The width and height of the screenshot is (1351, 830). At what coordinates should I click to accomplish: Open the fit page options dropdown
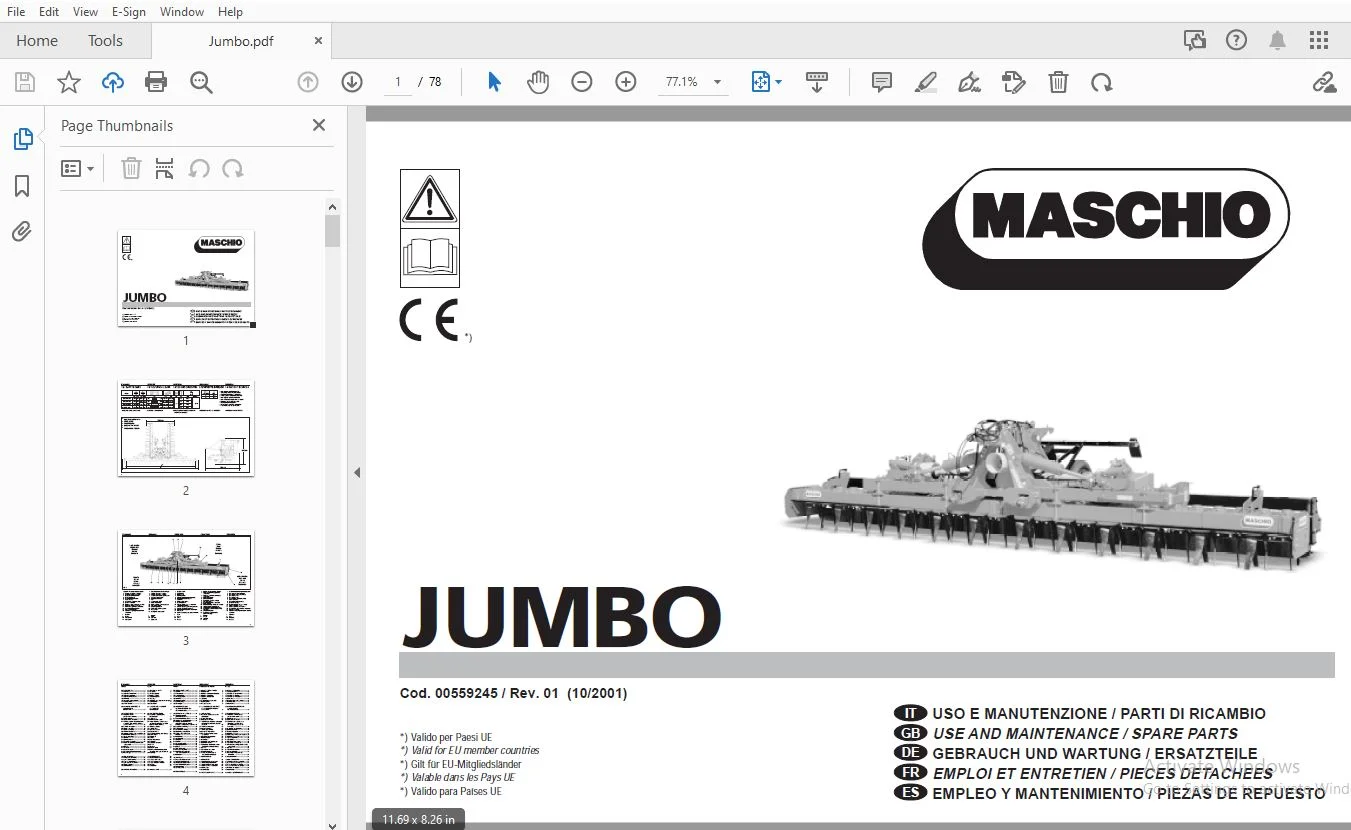[766, 82]
